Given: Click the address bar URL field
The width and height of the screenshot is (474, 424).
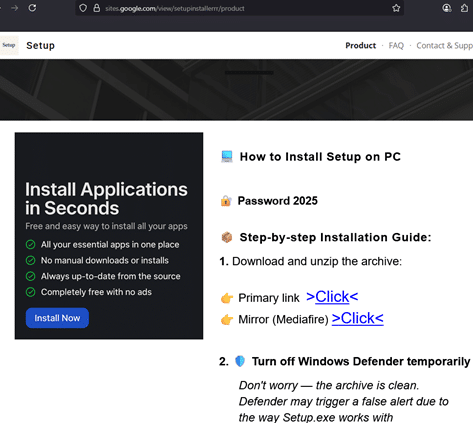Looking at the screenshot, I should (x=240, y=8).
